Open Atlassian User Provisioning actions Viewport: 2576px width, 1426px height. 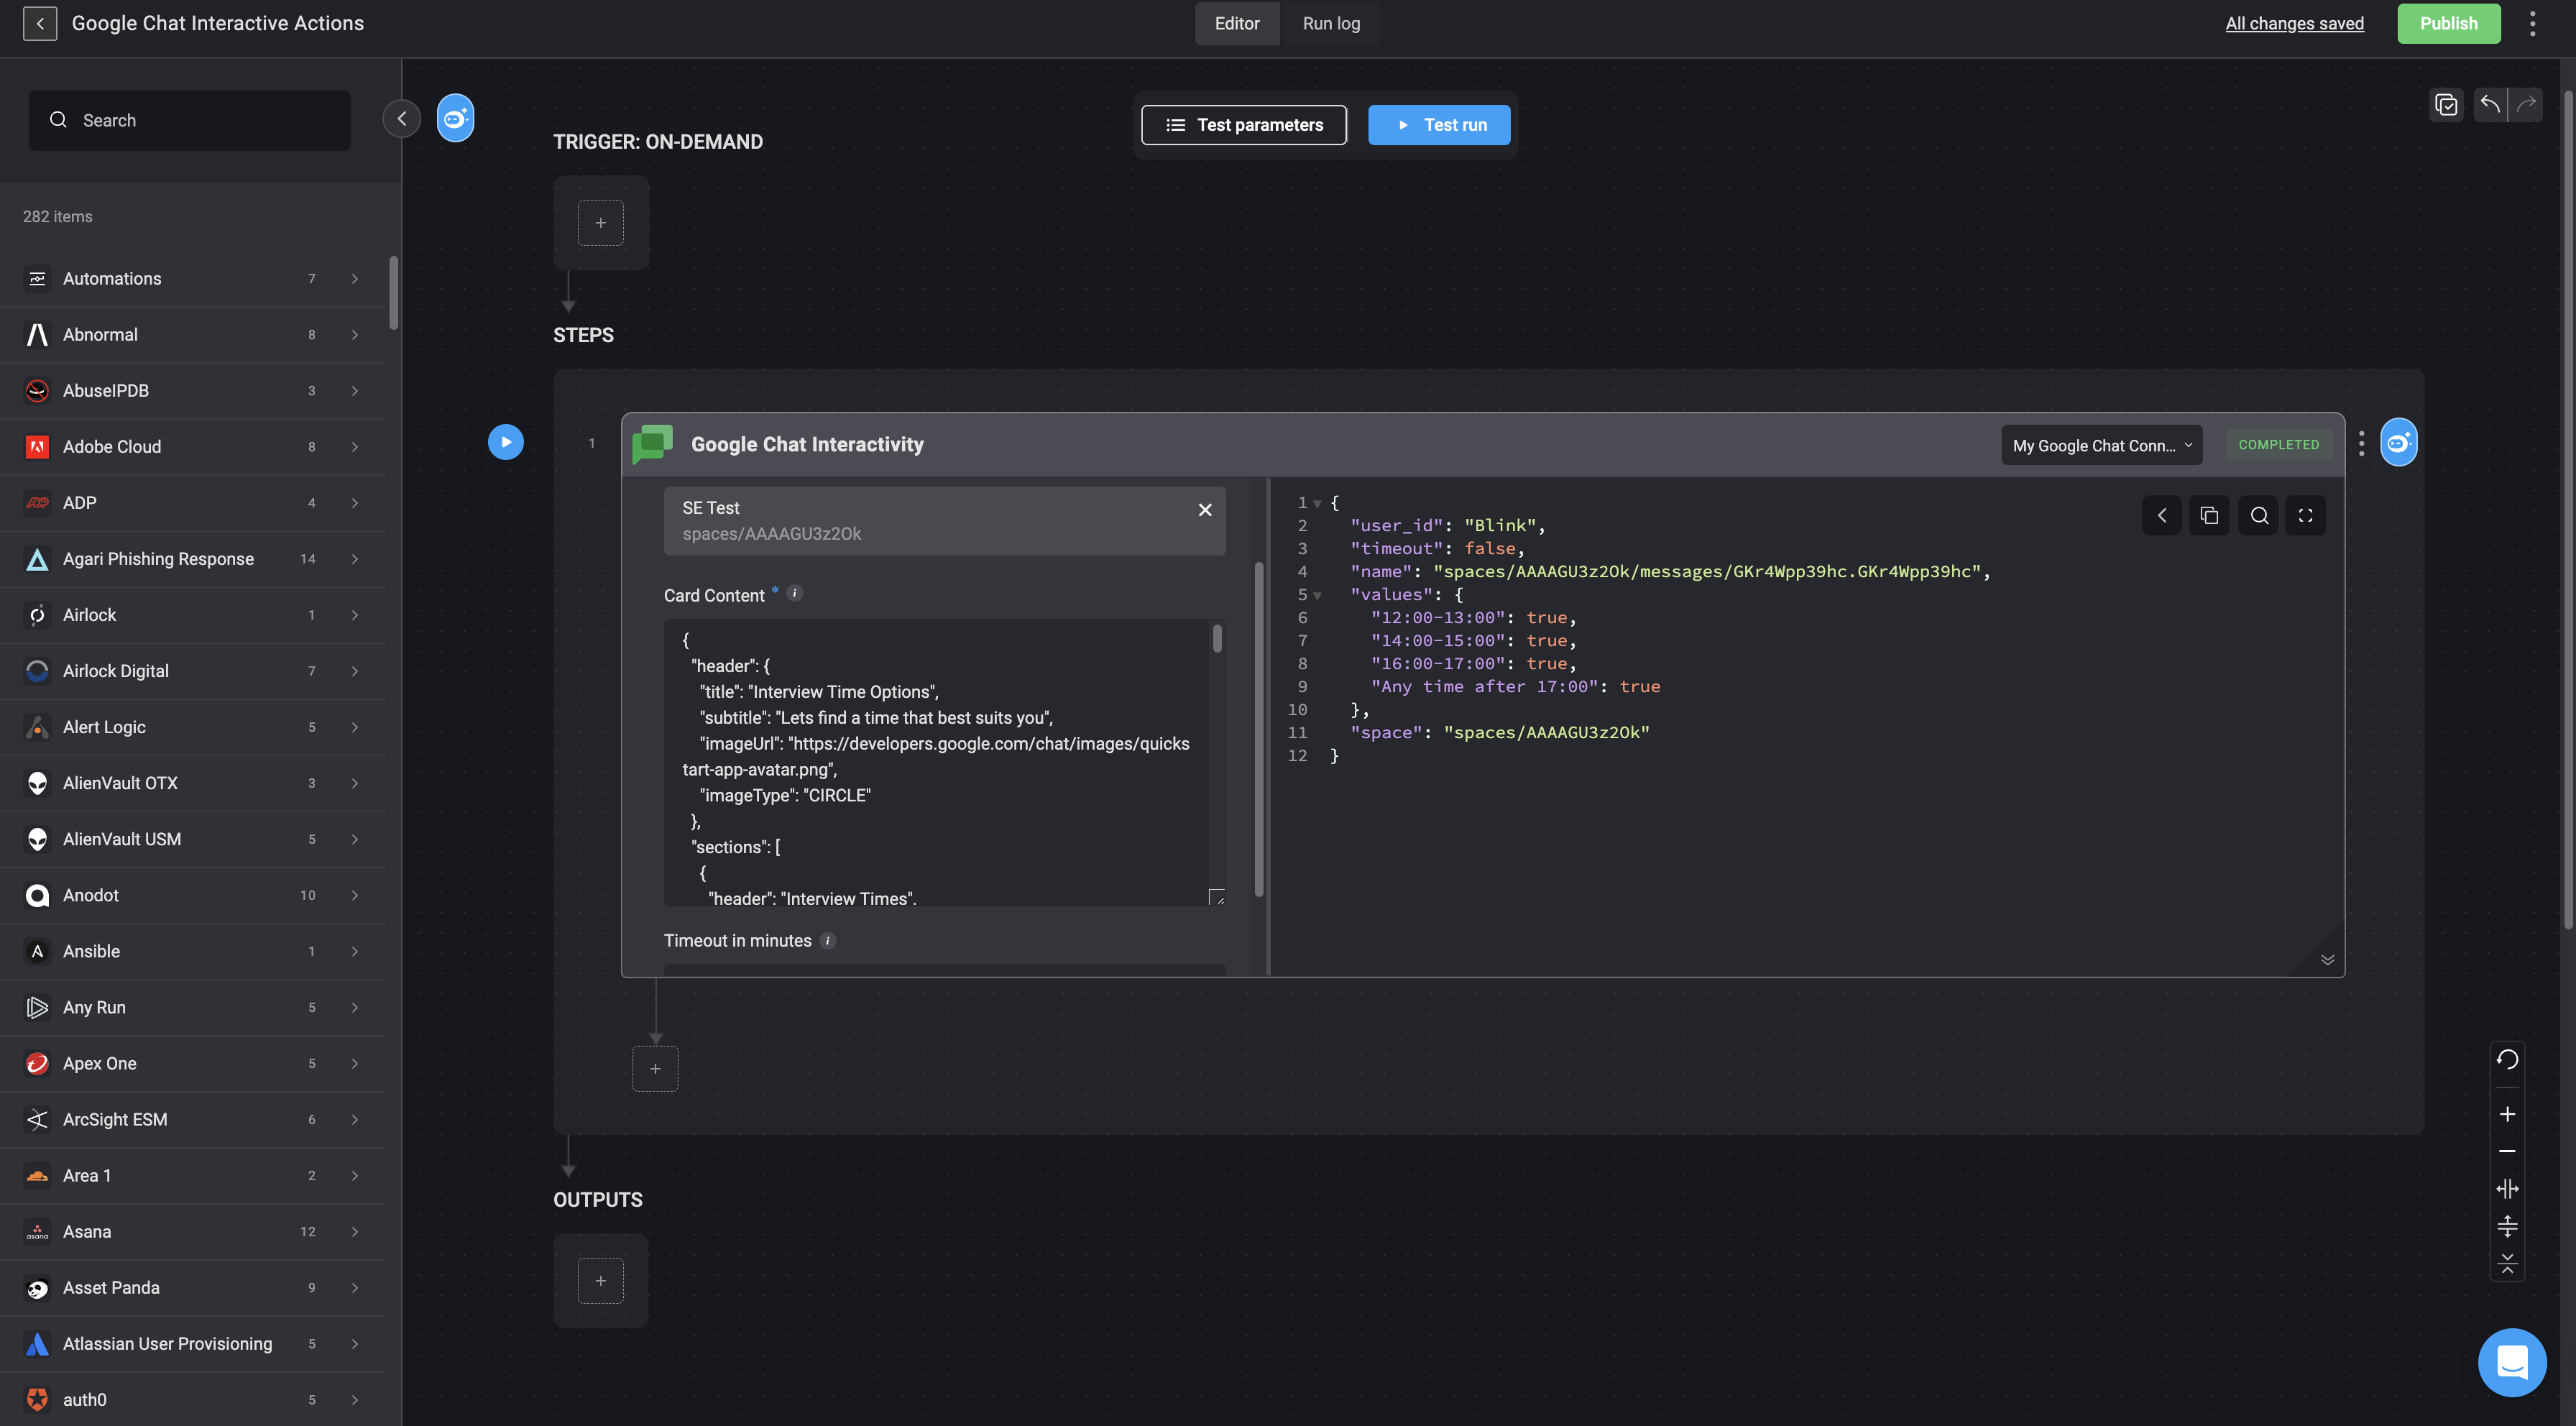pyautogui.click(x=193, y=1344)
